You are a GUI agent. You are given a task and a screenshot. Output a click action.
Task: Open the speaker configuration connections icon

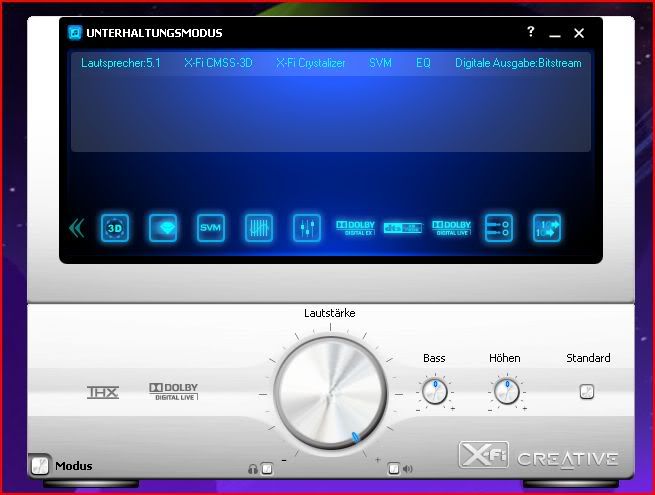(499, 228)
